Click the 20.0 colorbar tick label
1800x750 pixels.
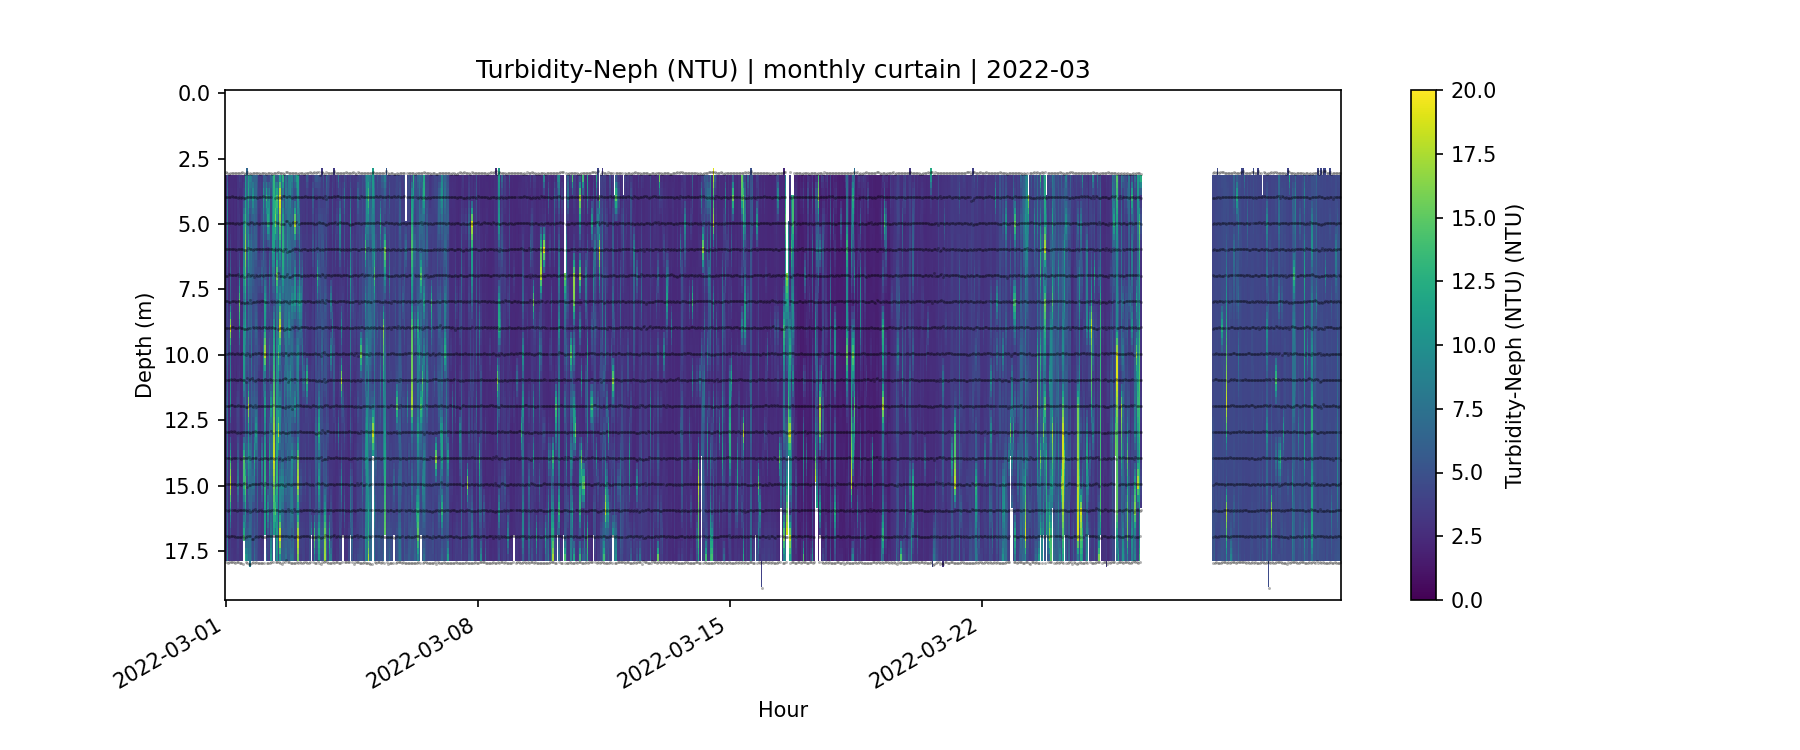pos(1473,91)
